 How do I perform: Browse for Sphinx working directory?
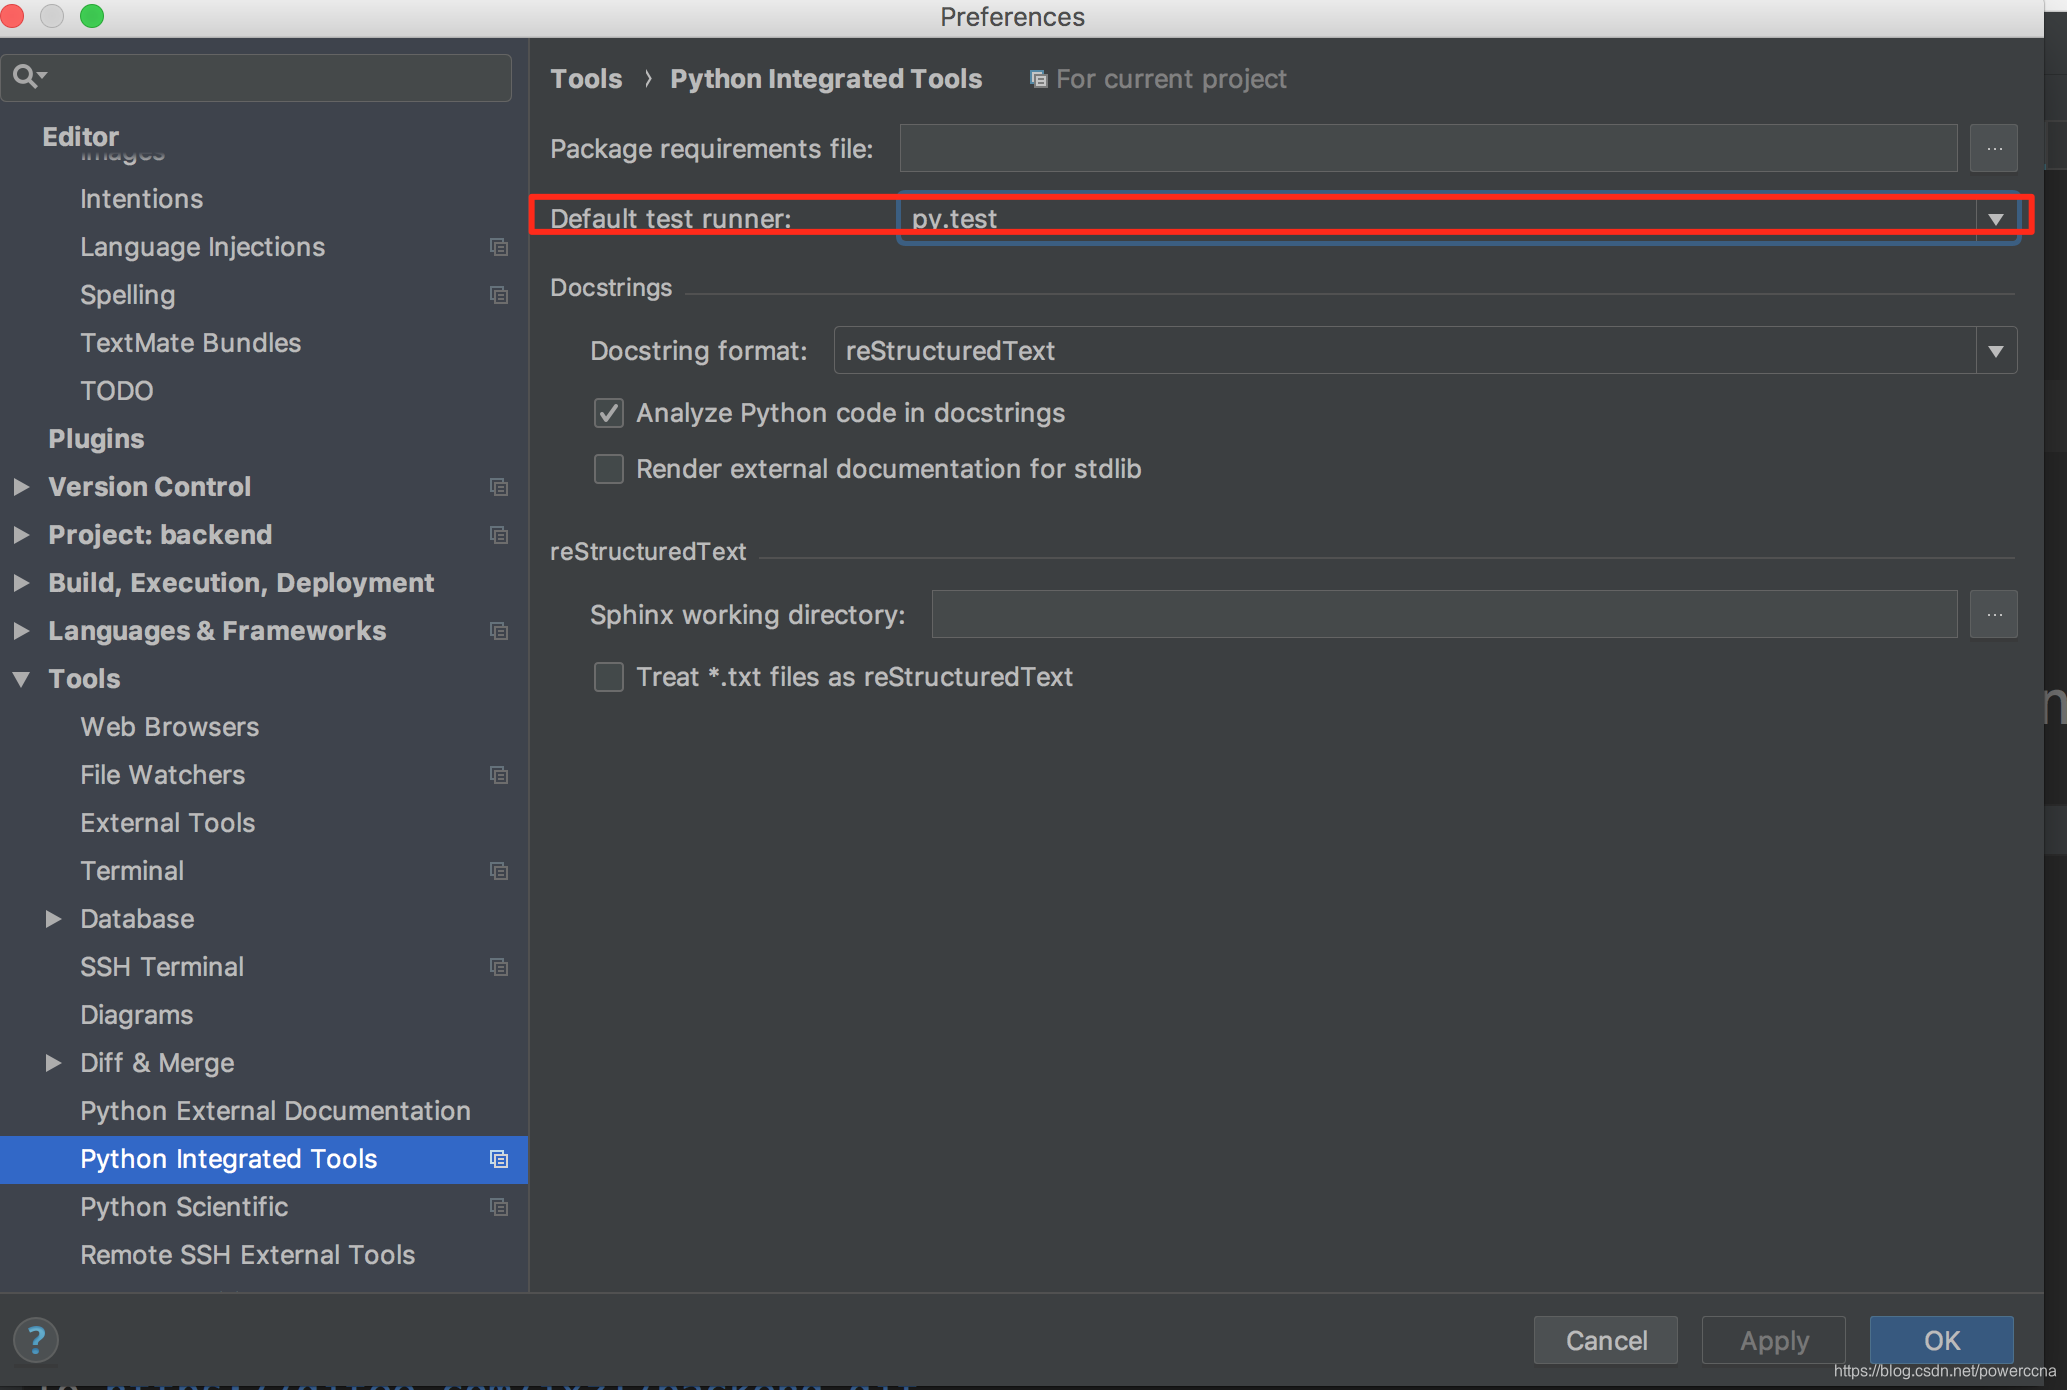[1993, 614]
